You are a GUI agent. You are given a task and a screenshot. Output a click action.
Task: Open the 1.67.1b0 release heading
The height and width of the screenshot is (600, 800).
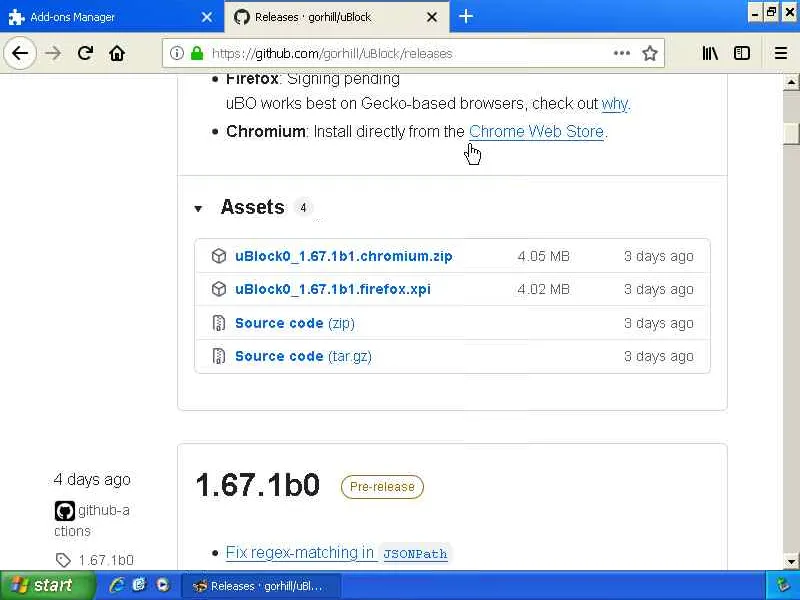click(257, 485)
